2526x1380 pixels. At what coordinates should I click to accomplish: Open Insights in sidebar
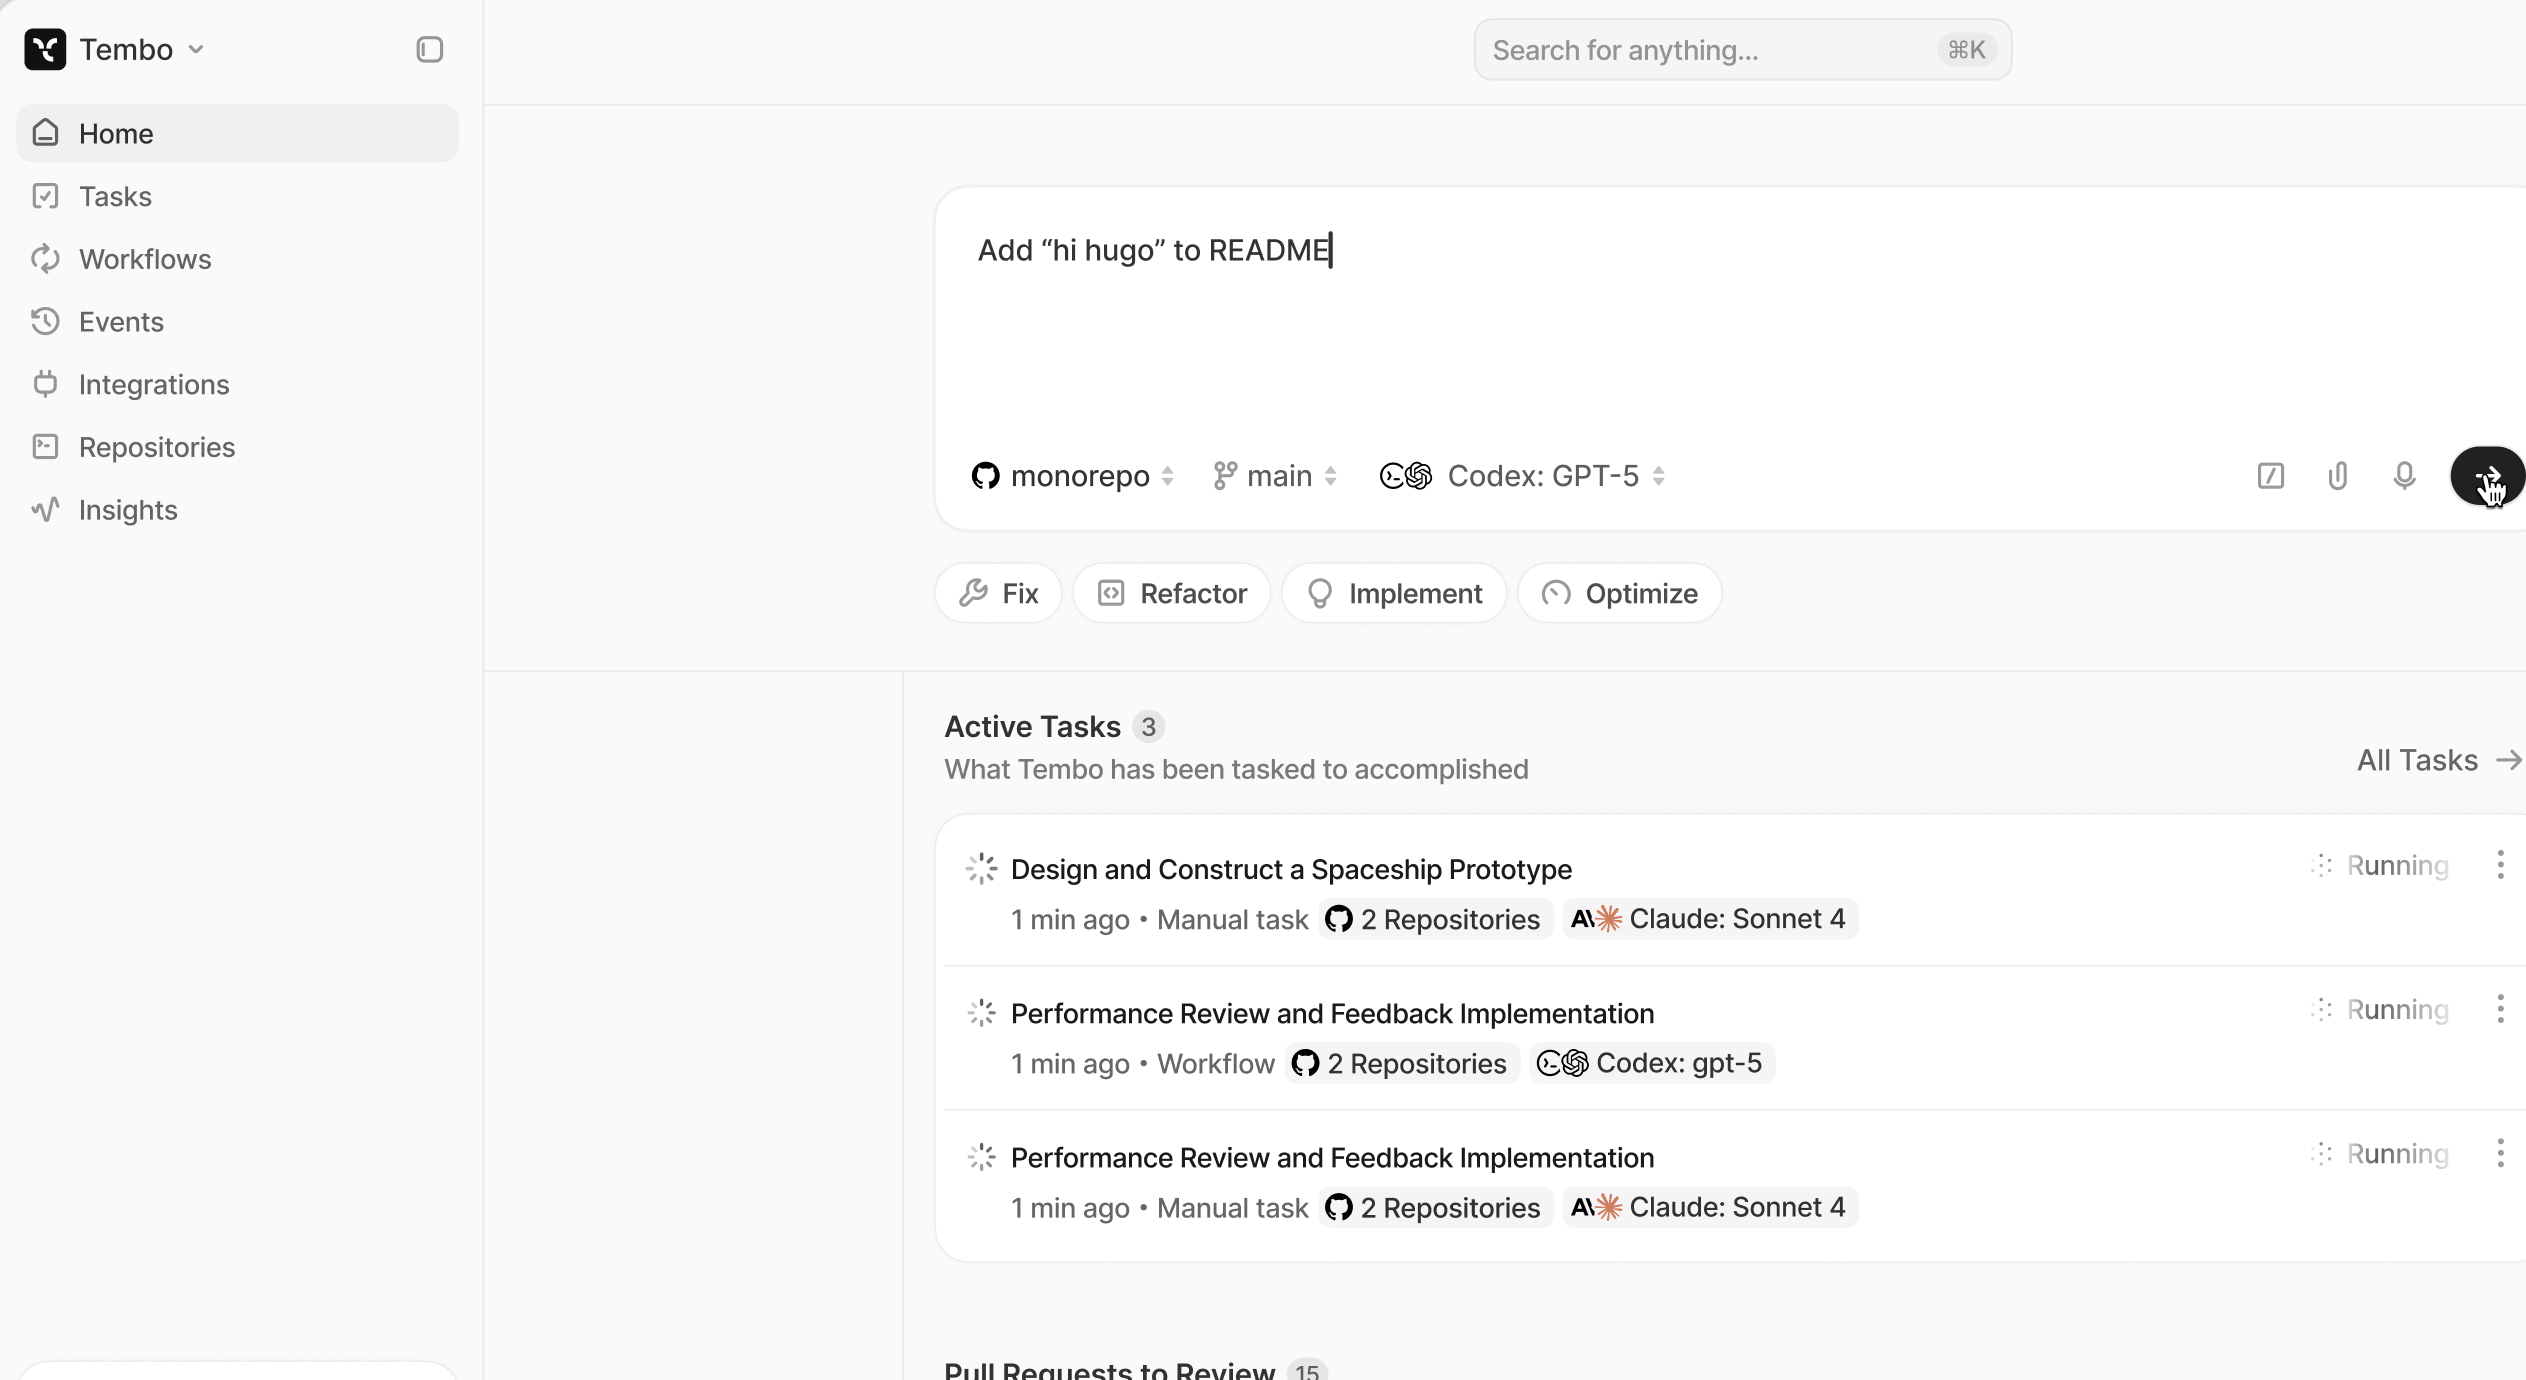128,510
